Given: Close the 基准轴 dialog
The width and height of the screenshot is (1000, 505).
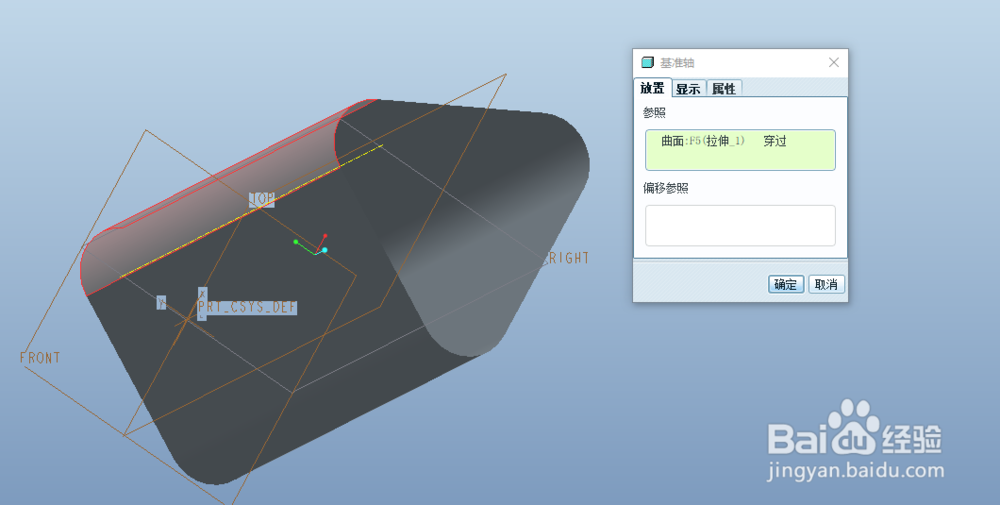Looking at the screenshot, I should tap(834, 62).
